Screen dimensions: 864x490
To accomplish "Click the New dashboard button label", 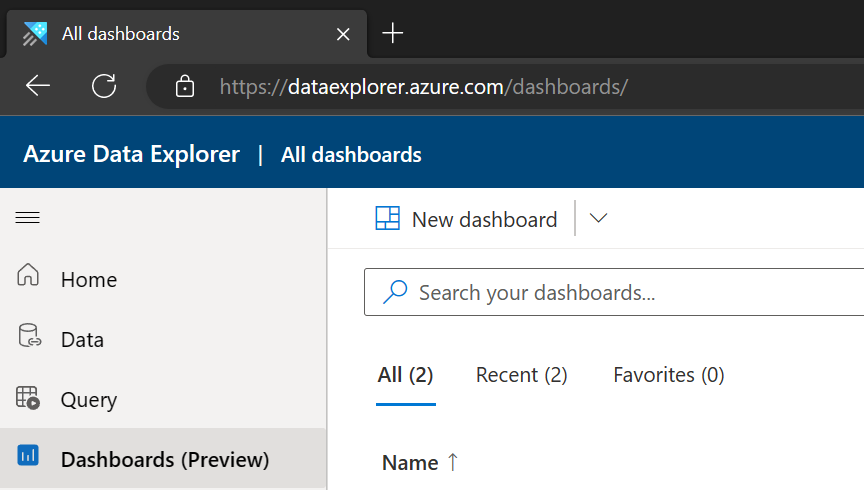I will pyautogui.click(x=485, y=219).
